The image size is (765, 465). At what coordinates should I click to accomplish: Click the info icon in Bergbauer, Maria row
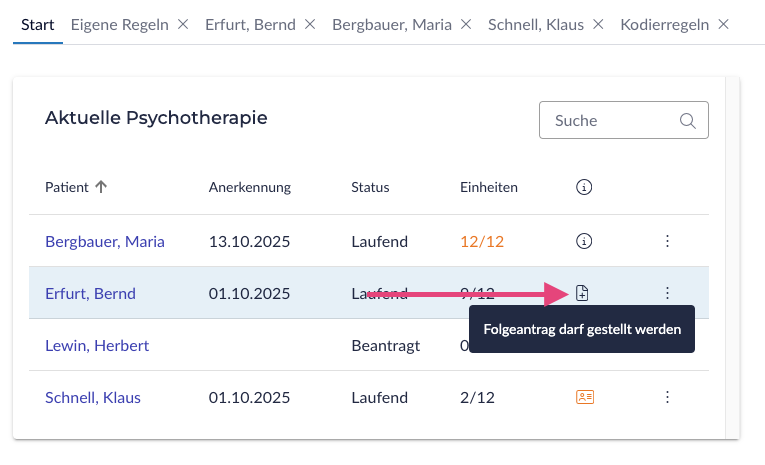pos(585,241)
